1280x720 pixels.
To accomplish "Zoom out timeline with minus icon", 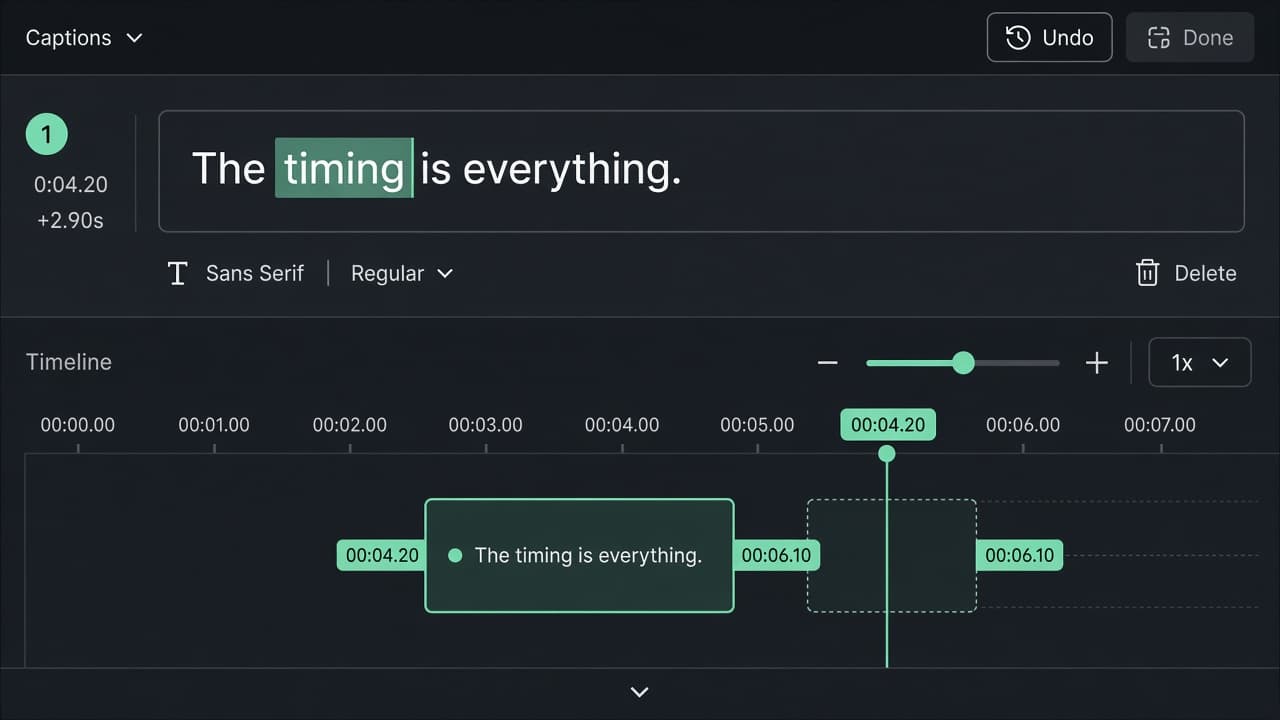I will coord(827,362).
